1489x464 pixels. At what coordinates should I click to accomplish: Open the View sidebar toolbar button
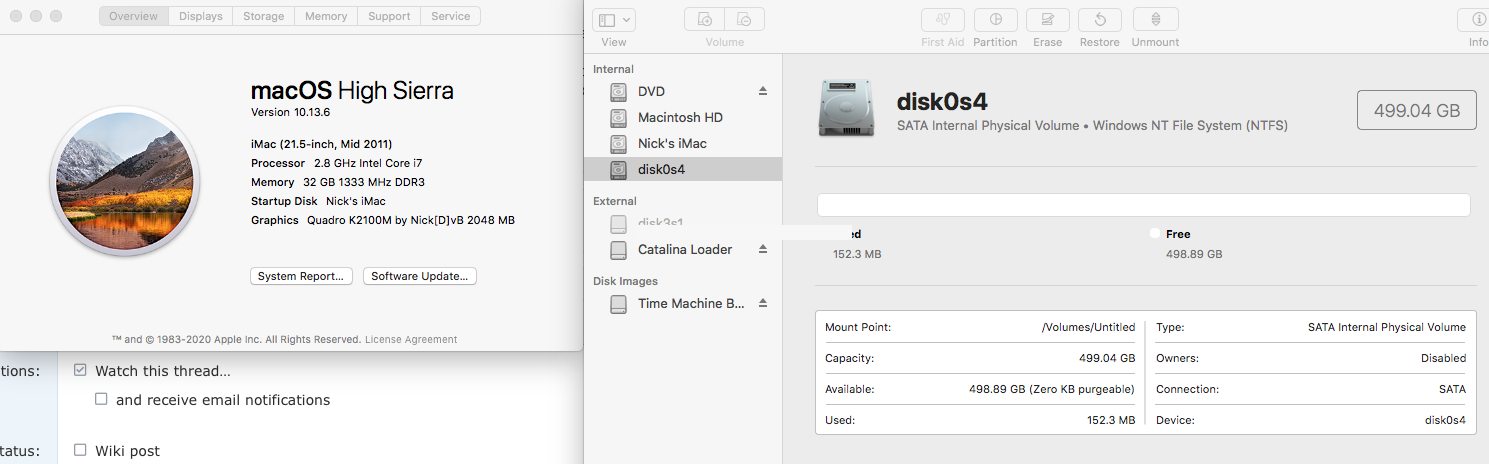(614, 19)
